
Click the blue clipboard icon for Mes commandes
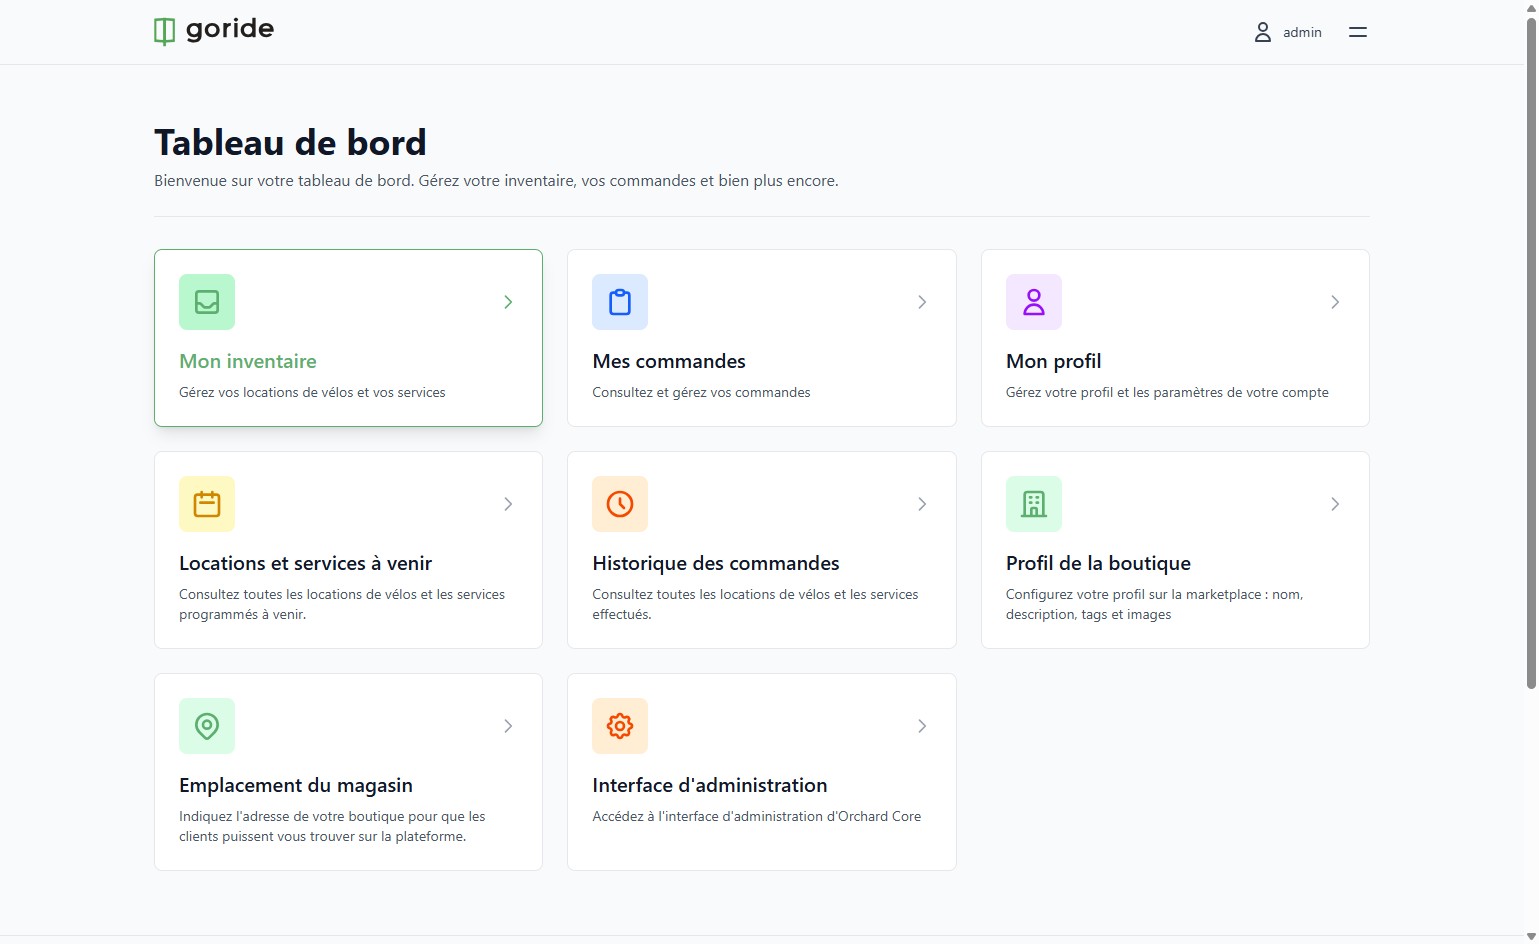click(x=620, y=302)
